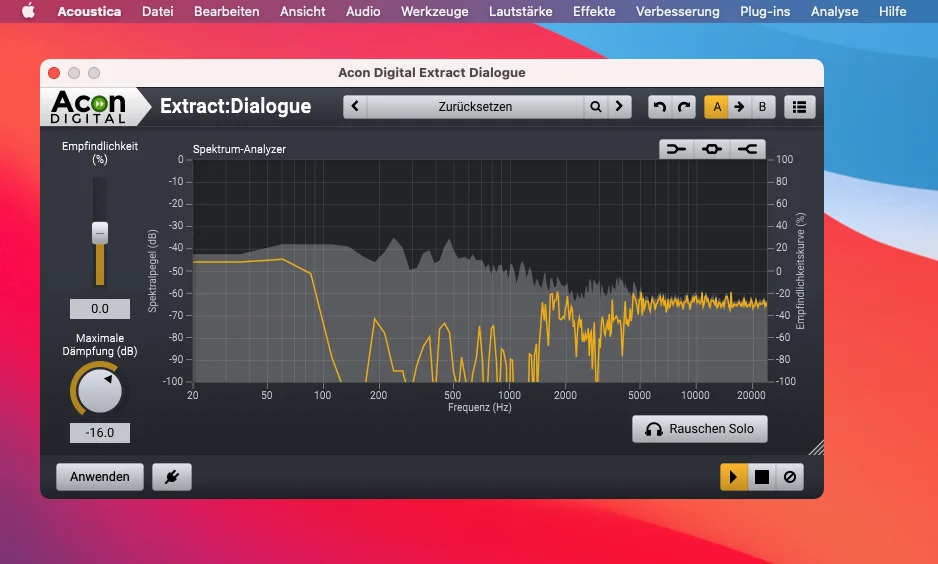
Task: Click the plug-in bypass plug icon
Action: (x=172, y=477)
